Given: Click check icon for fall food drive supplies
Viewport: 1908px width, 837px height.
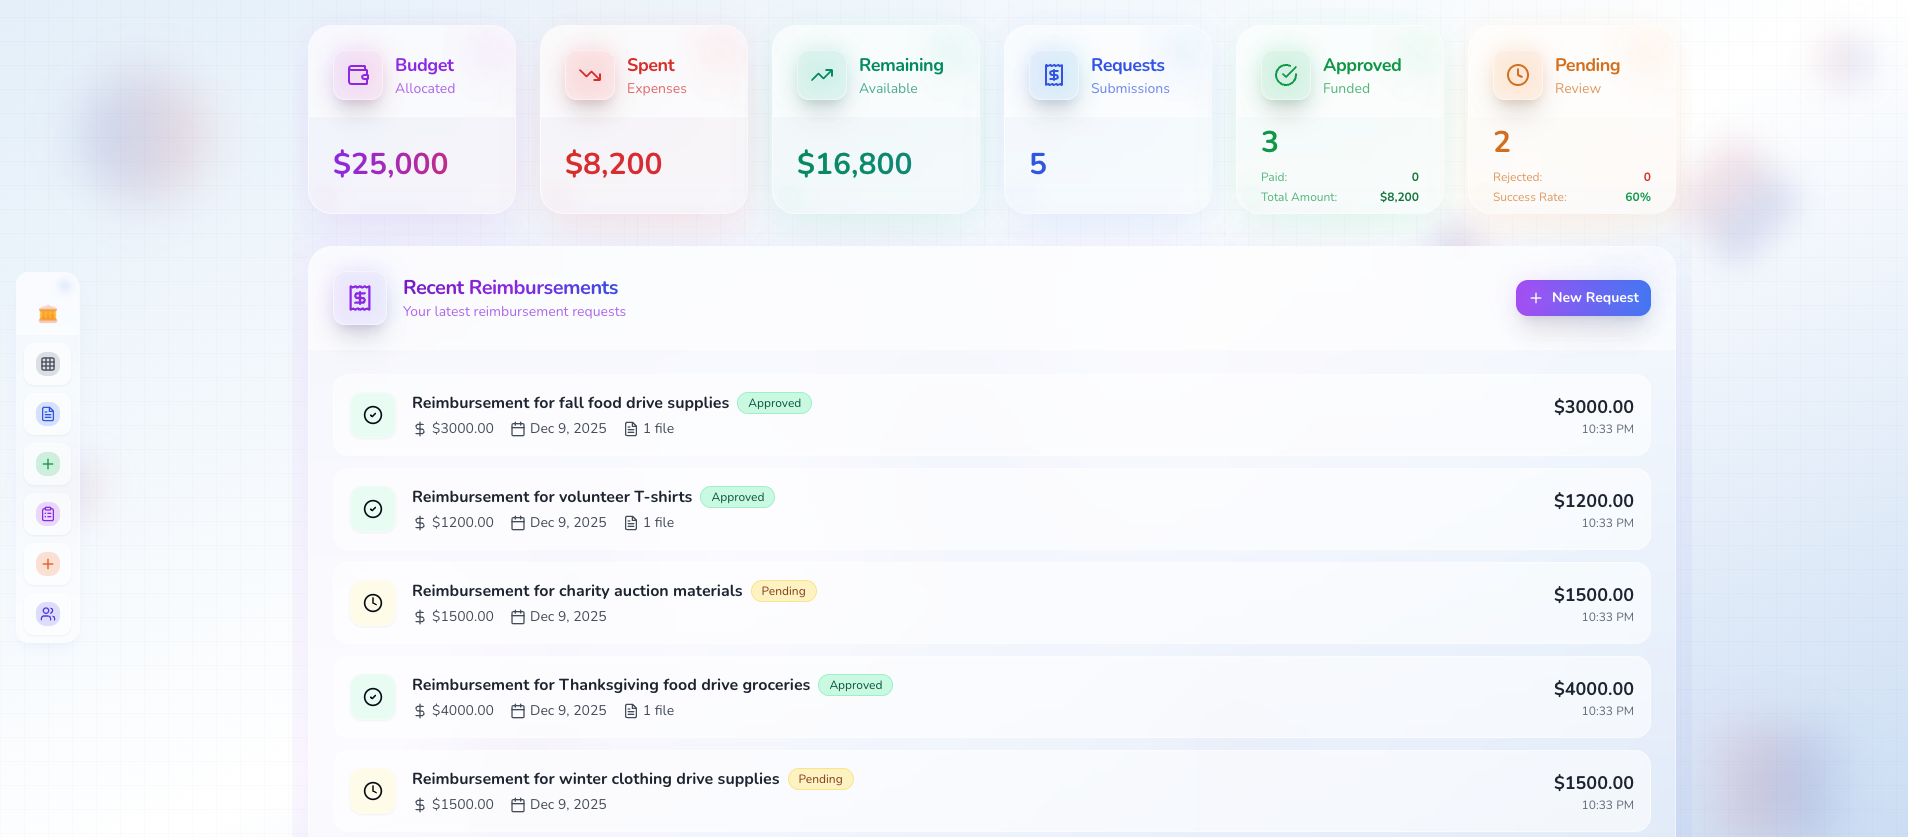Looking at the screenshot, I should [373, 415].
